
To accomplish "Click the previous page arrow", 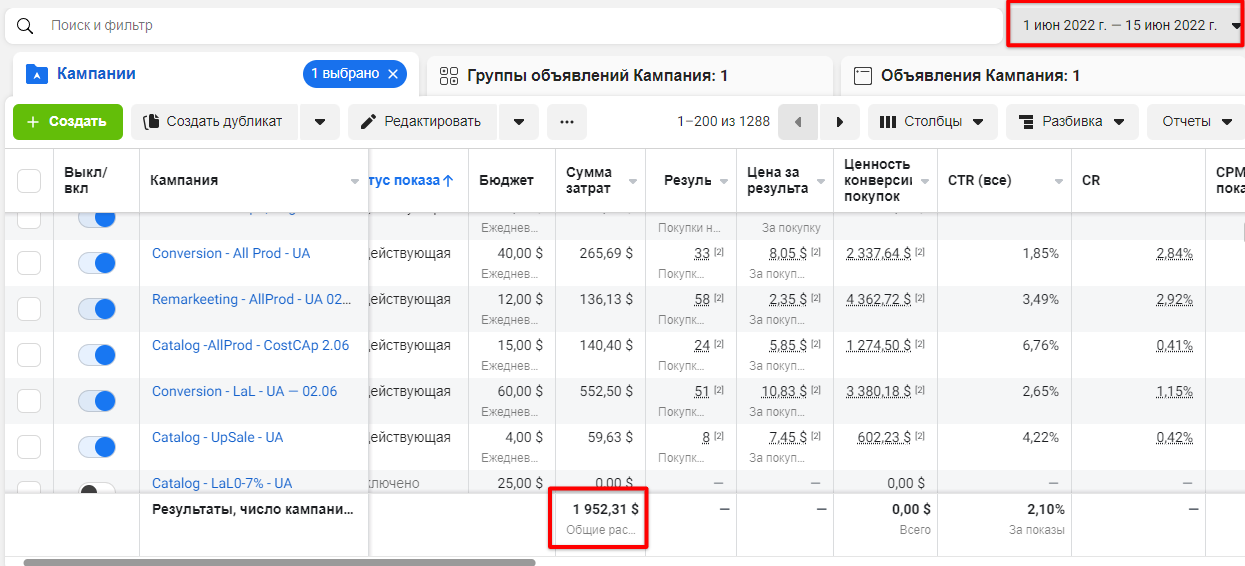I will (x=798, y=122).
